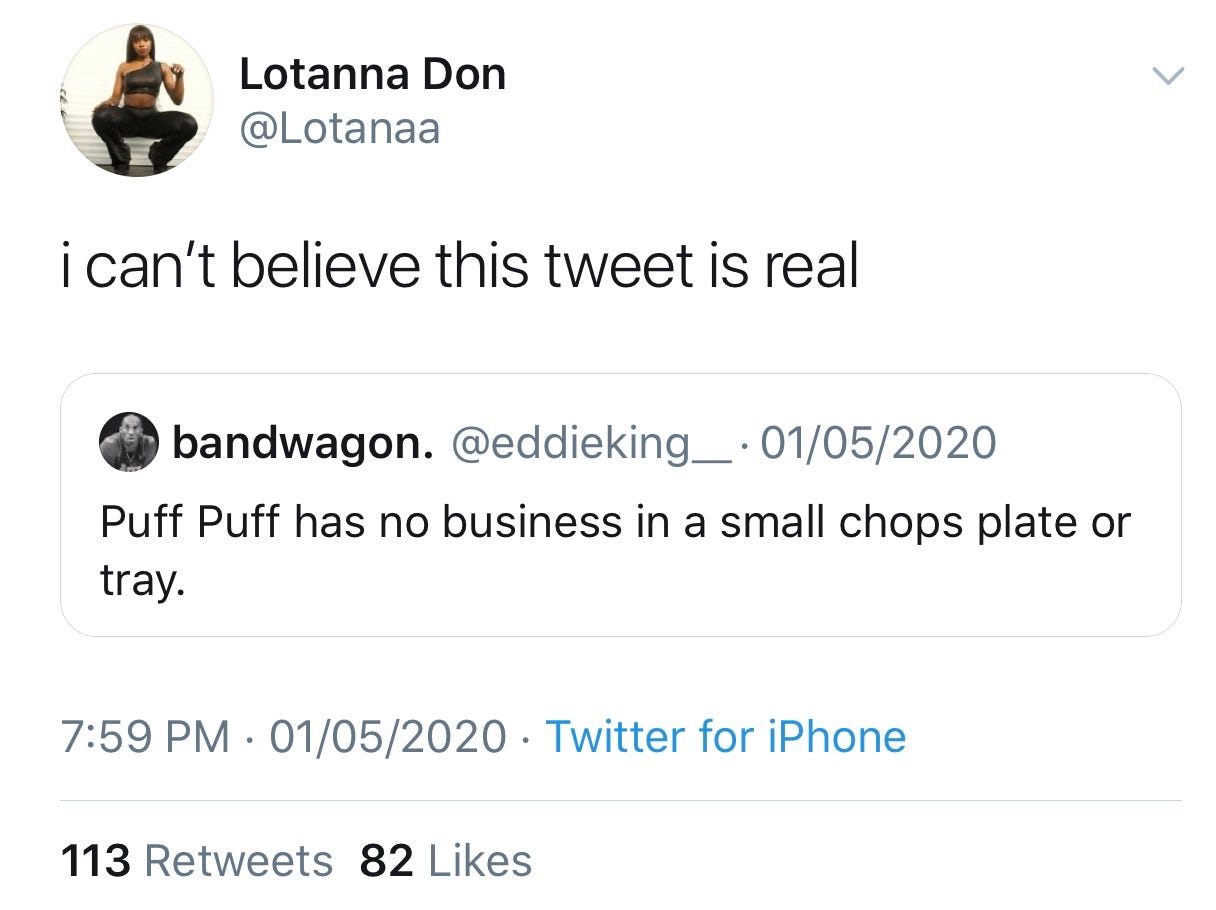Click the word "tray." in the quoted tweet
This screenshot has width=1216, height=910.
(x=143, y=581)
